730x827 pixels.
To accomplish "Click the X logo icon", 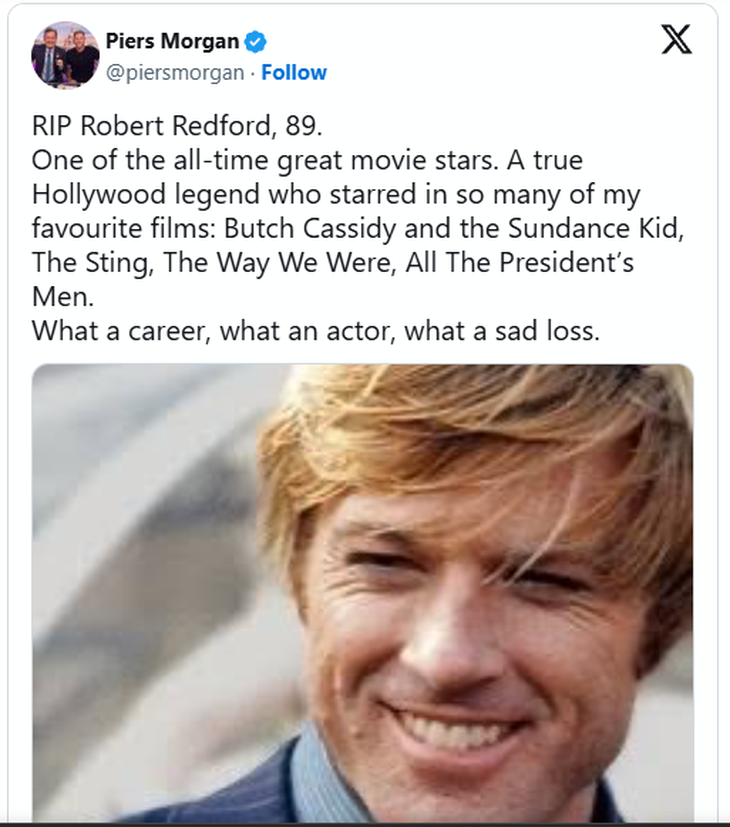I will 677,41.
